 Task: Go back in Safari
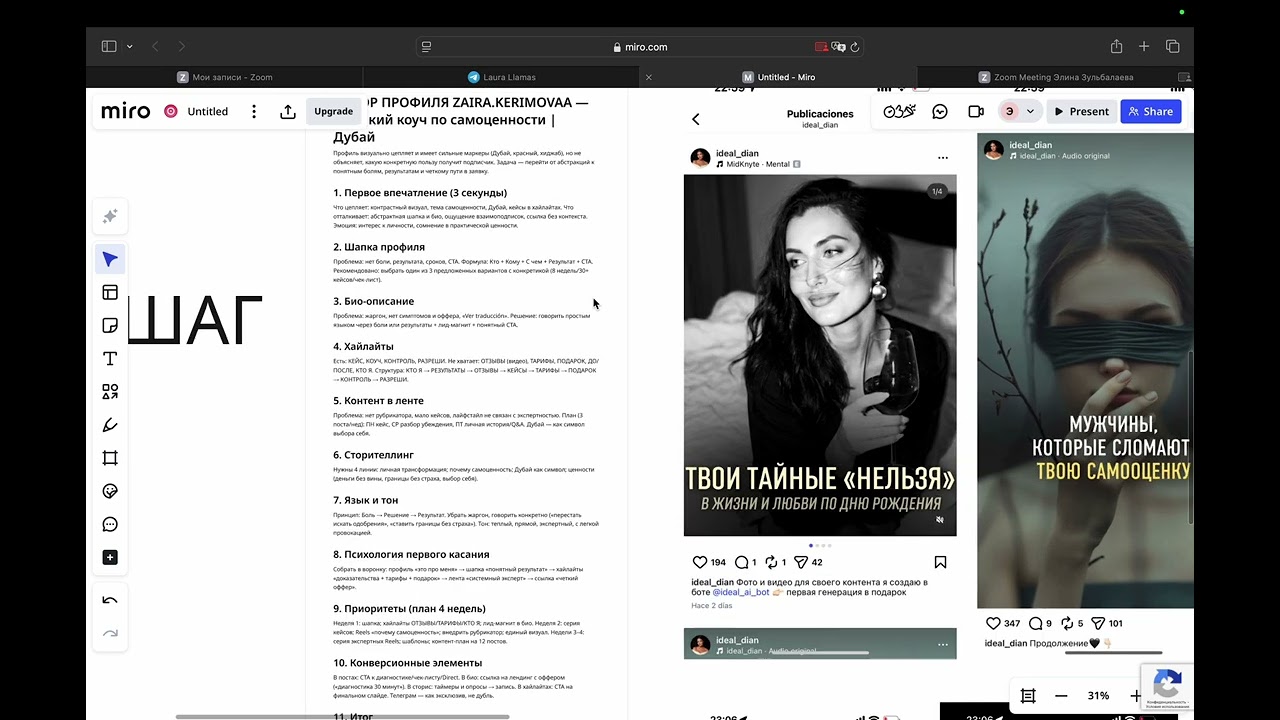pos(155,46)
